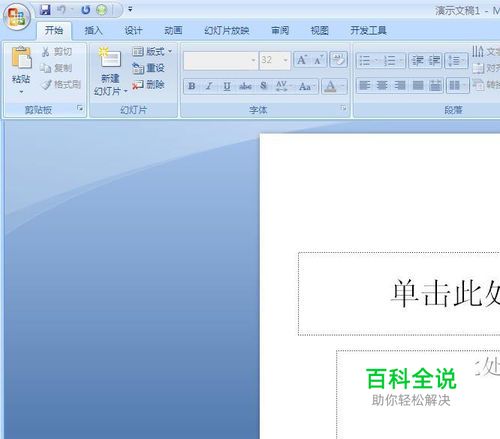Click the text direction icon
This screenshot has width=500, height=439.
coord(478,51)
